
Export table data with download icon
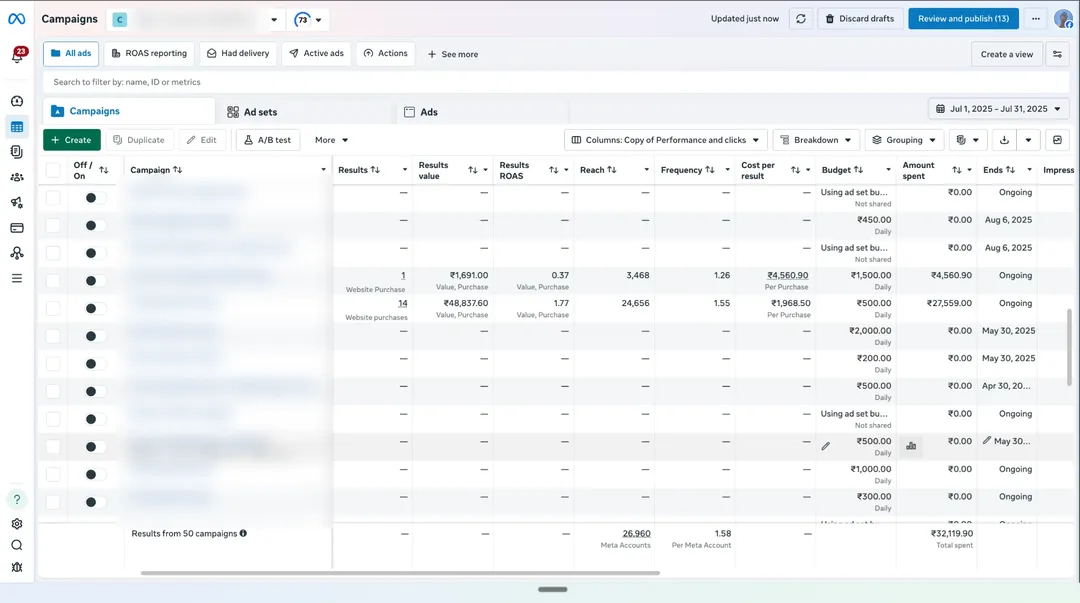click(x=1004, y=140)
